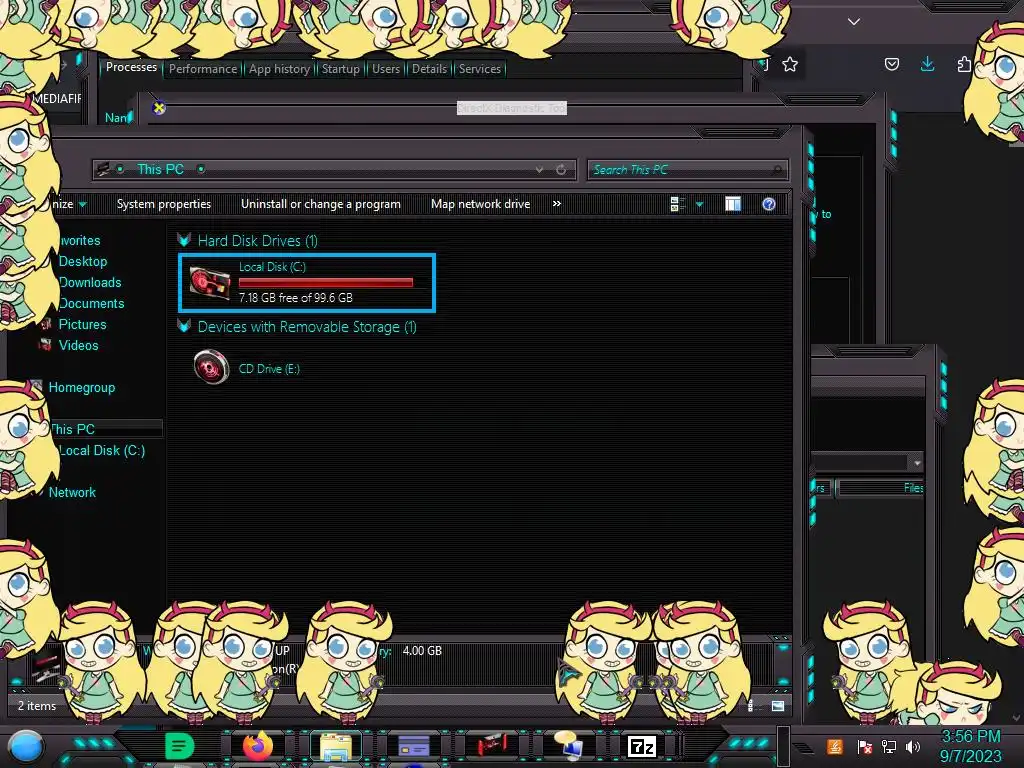Image resolution: width=1024 pixels, height=768 pixels.
Task: Click the network tray icon
Action: coord(889,746)
